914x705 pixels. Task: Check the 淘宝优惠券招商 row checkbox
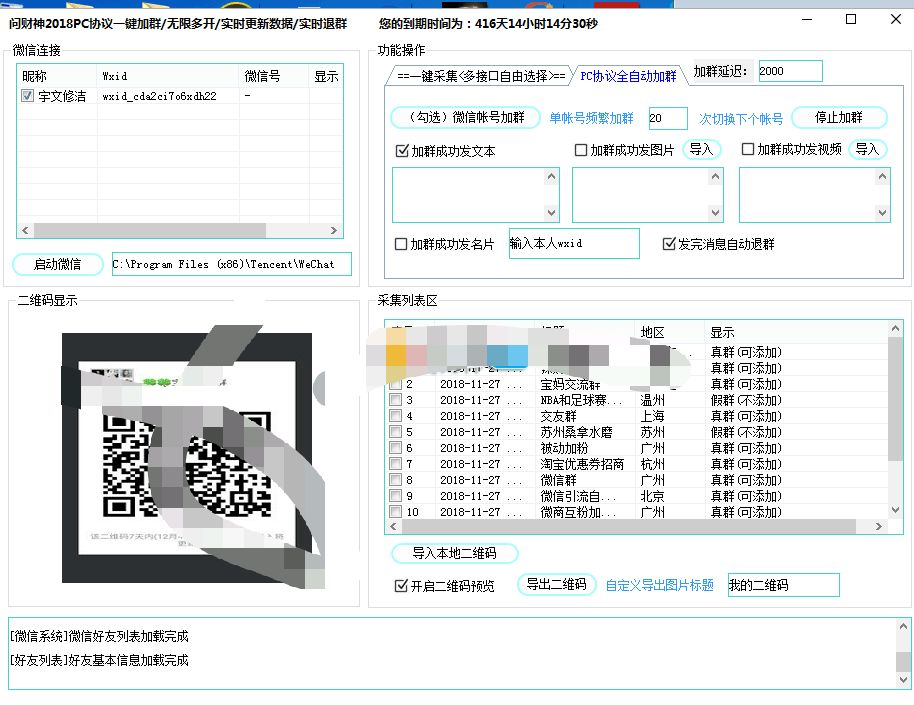point(395,464)
